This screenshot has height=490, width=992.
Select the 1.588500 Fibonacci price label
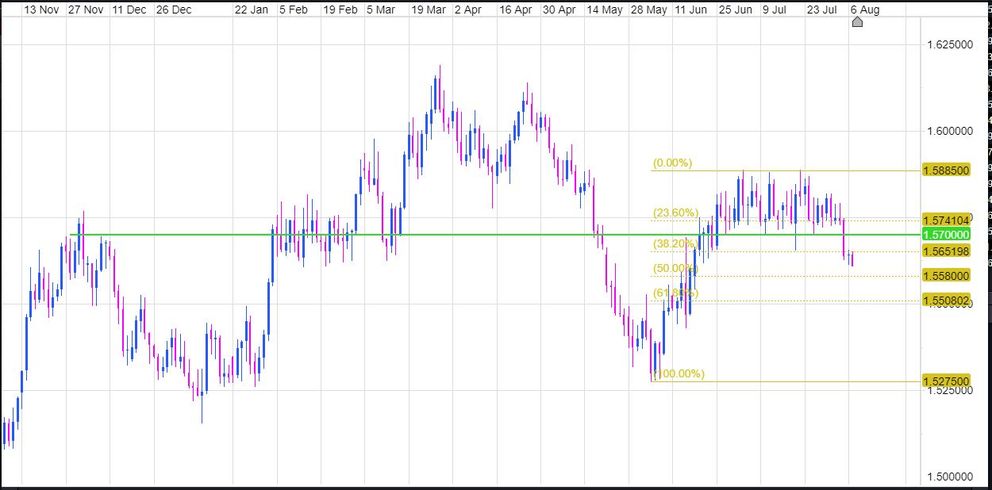click(946, 171)
